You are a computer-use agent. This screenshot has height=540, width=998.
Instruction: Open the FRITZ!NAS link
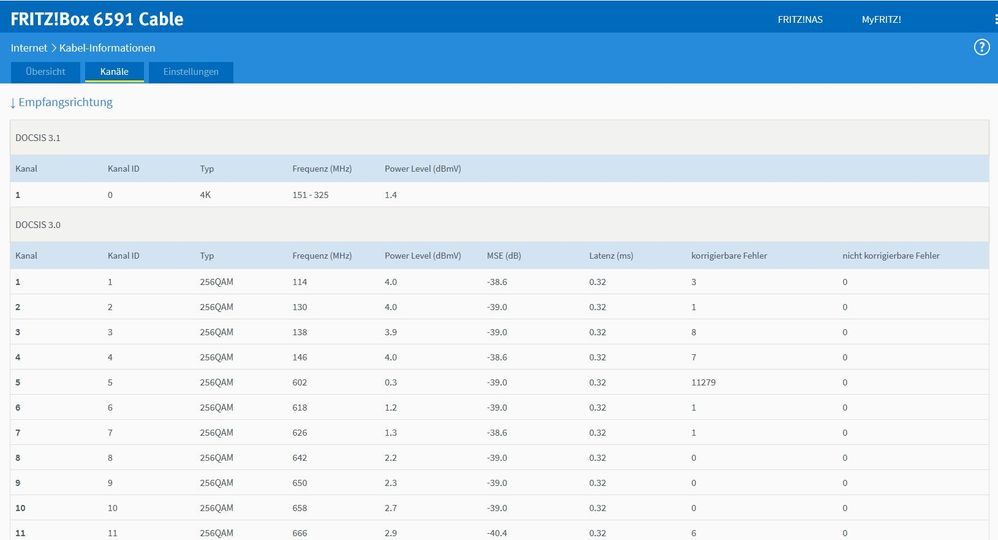[x=800, y=19]
